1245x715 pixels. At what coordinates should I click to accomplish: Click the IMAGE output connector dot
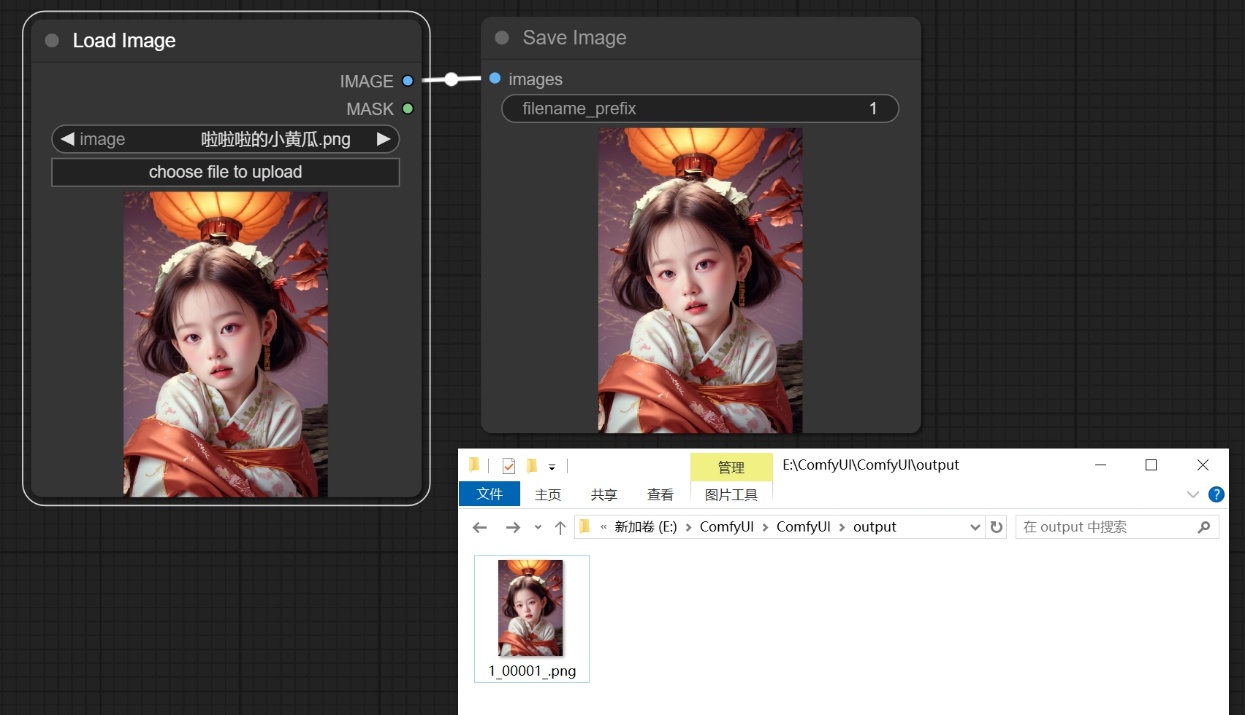[407, 81]
